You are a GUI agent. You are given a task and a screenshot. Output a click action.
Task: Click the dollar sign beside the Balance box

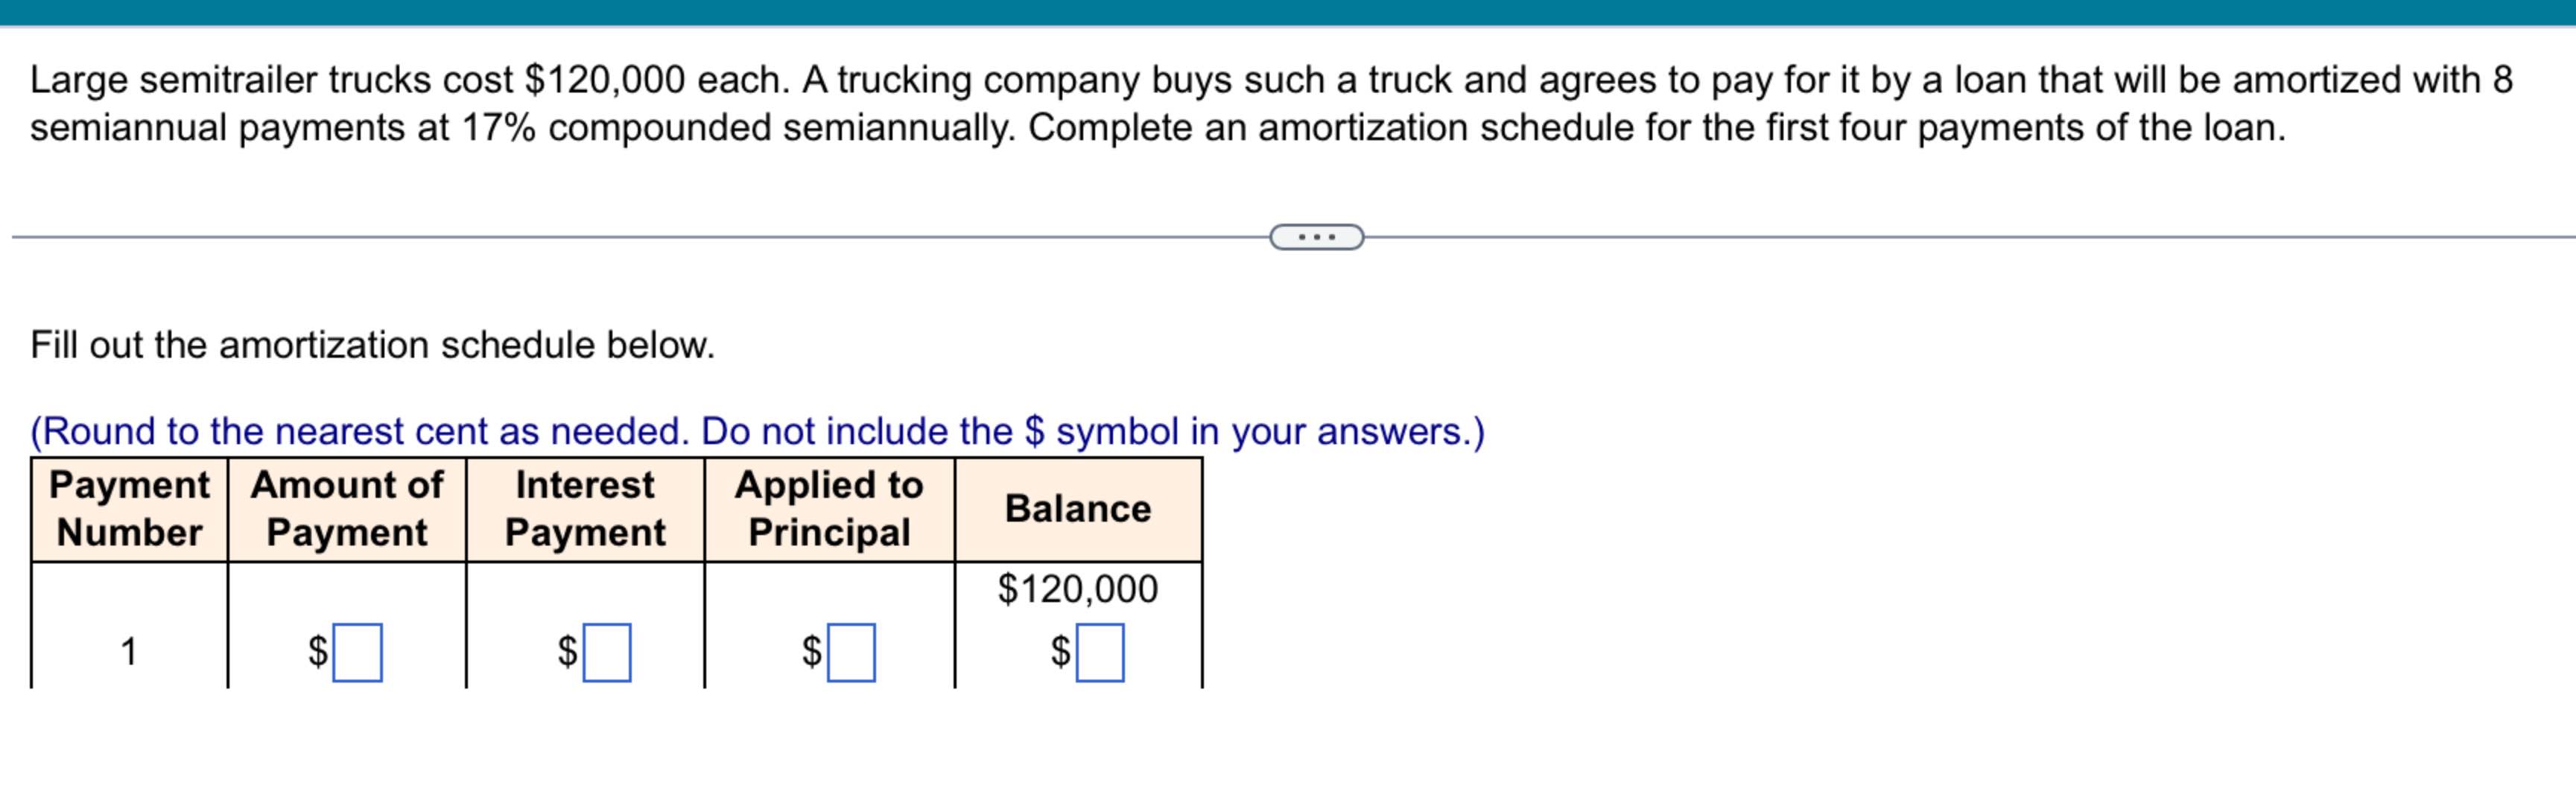(x=1061, y=653)
